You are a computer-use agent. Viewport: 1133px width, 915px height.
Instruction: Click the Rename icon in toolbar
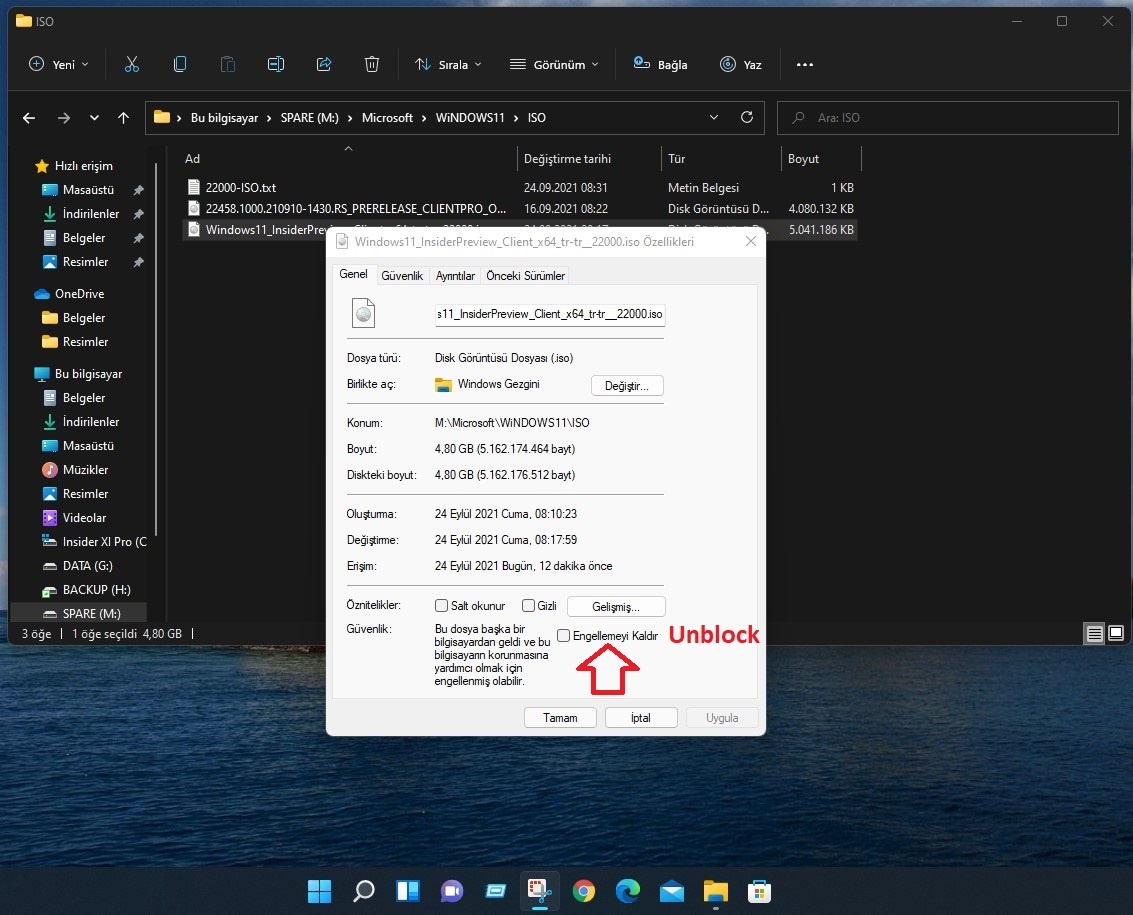tap(275, 64)
